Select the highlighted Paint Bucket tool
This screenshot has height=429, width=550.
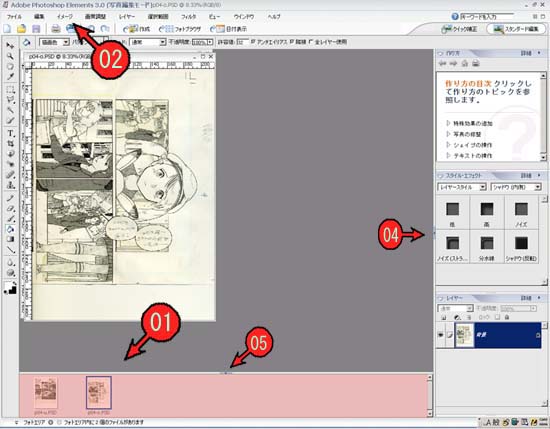pyautogui.click(x=10, y=229)
